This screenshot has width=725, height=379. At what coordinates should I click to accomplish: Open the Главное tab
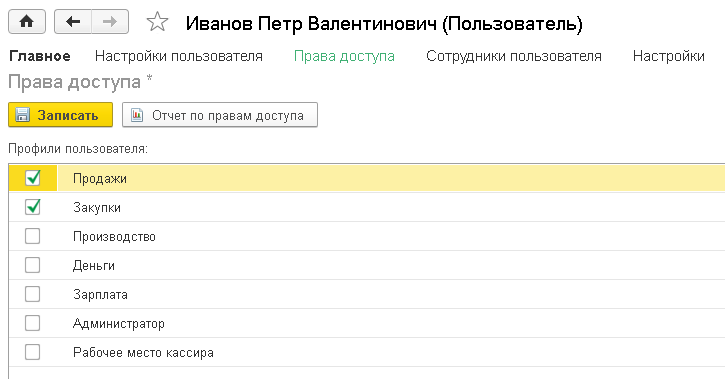(40, 56)
